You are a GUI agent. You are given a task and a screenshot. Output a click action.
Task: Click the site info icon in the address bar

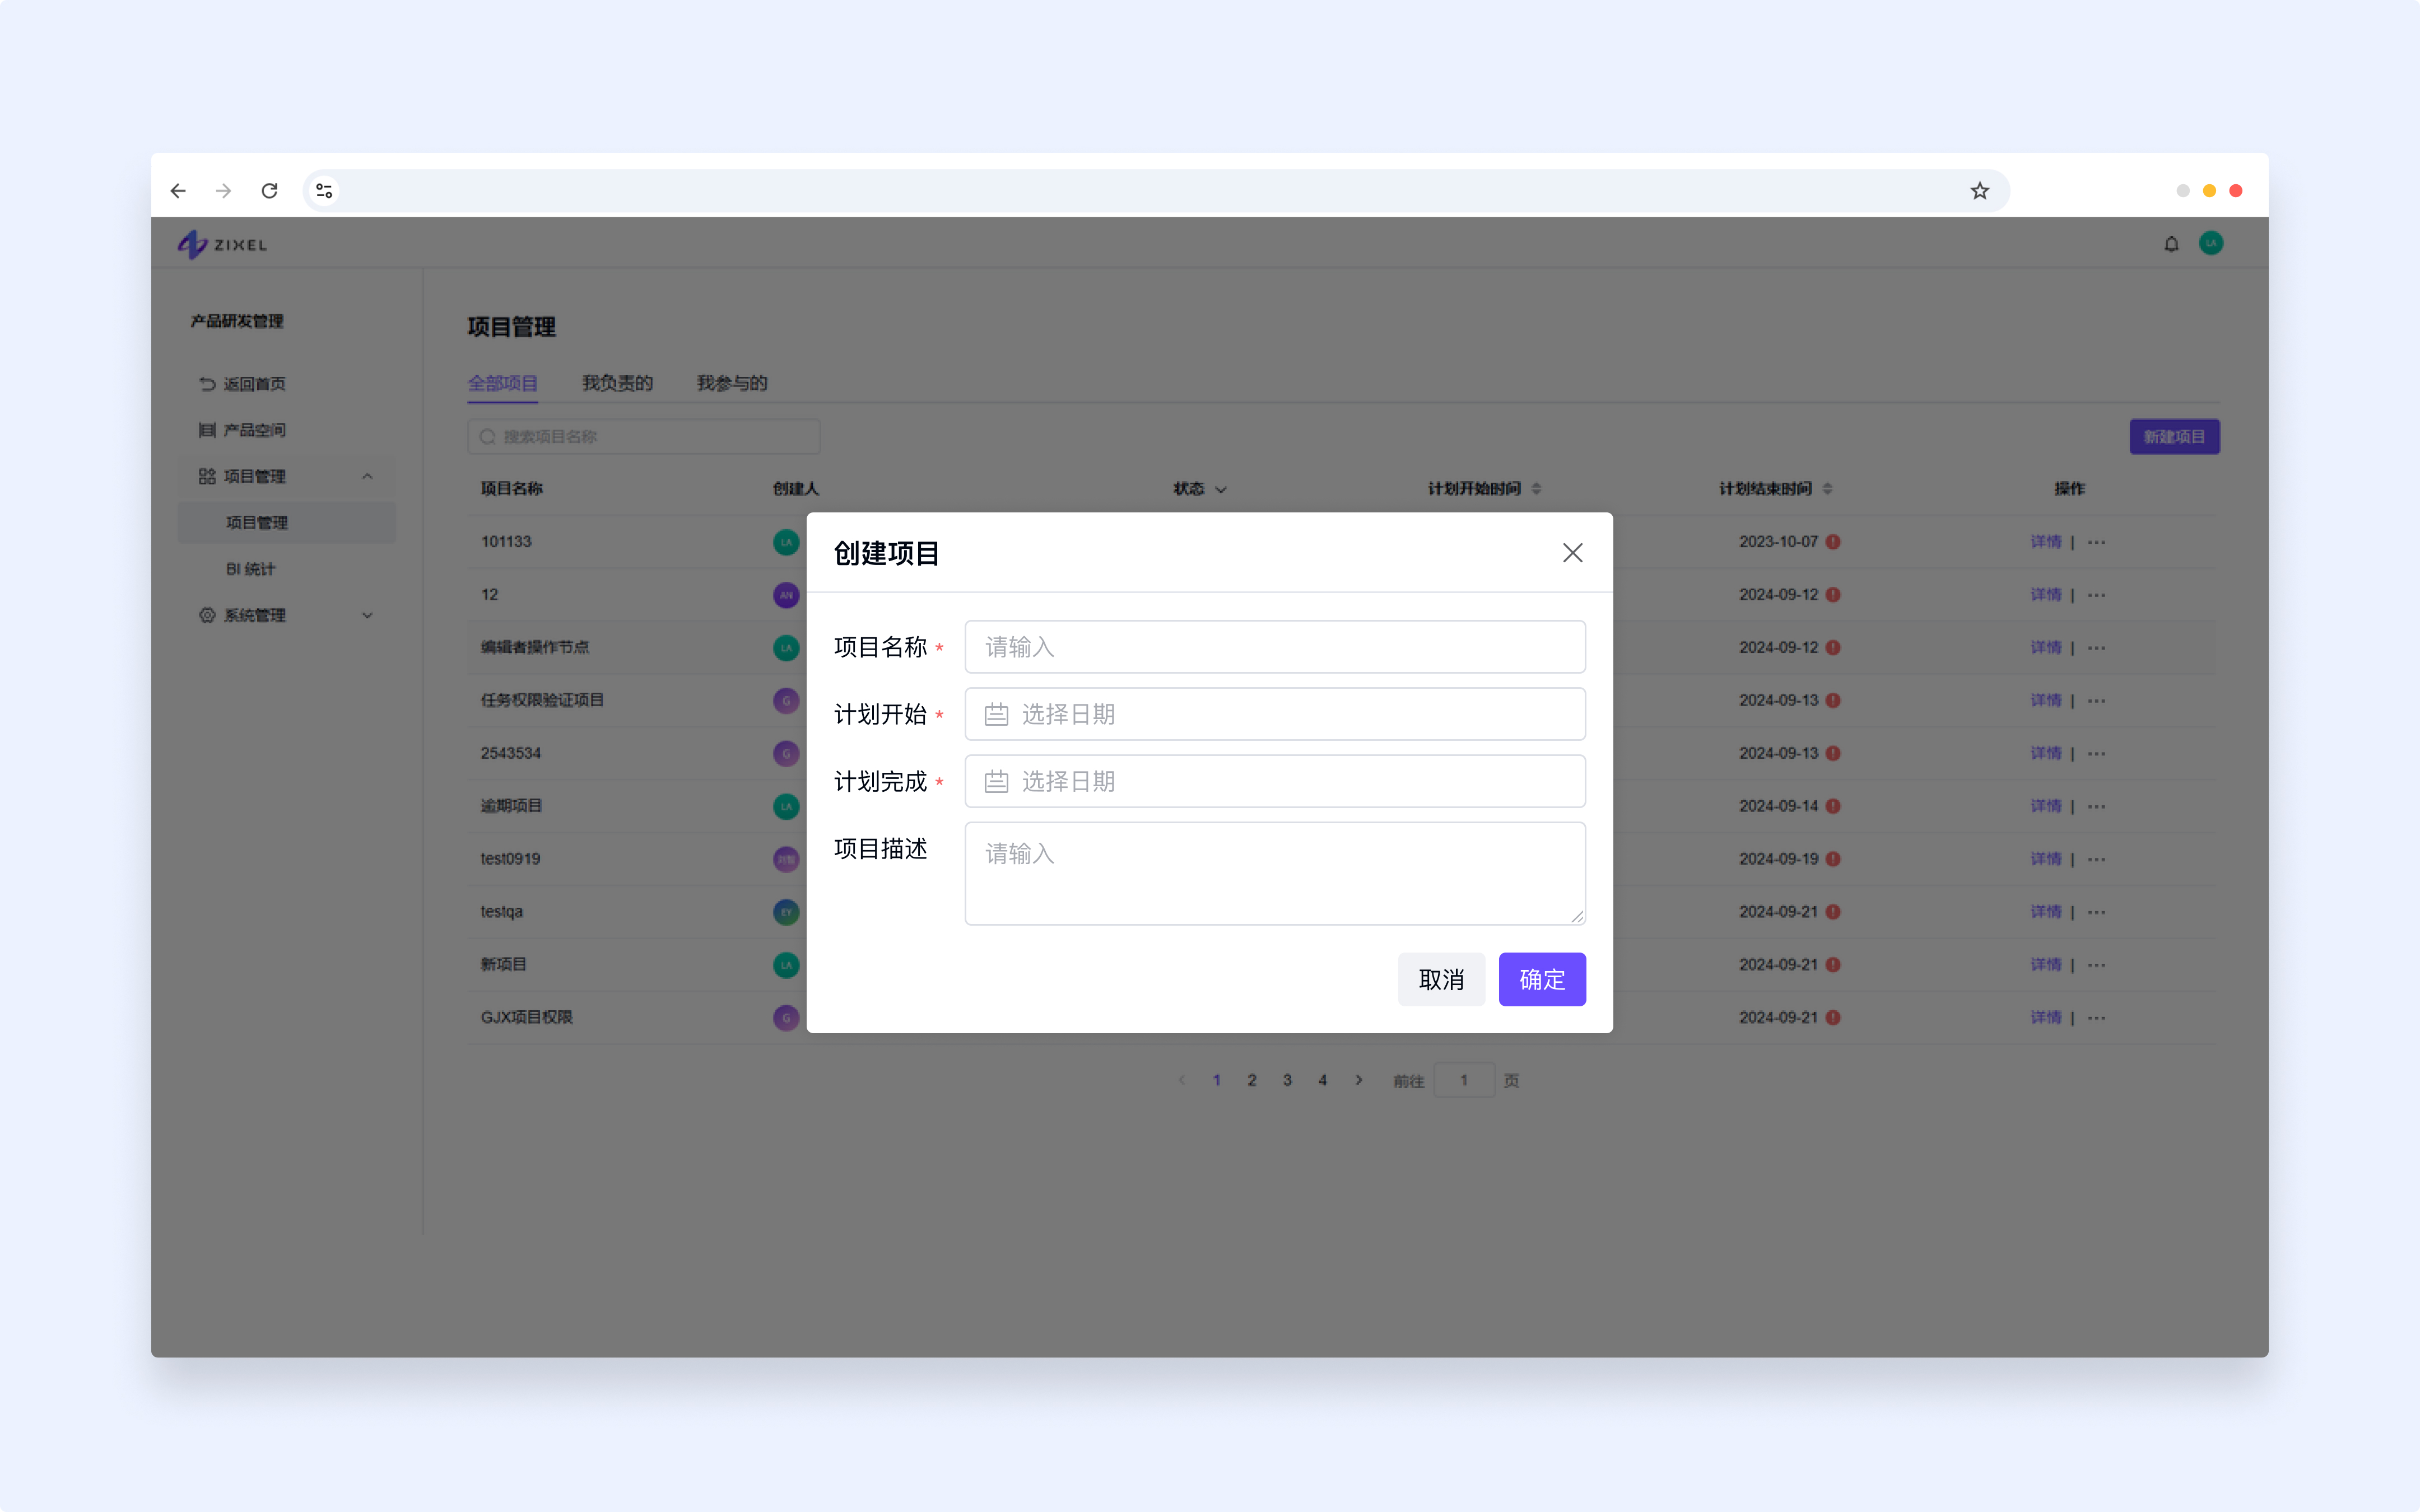click(x=324, y=191)
